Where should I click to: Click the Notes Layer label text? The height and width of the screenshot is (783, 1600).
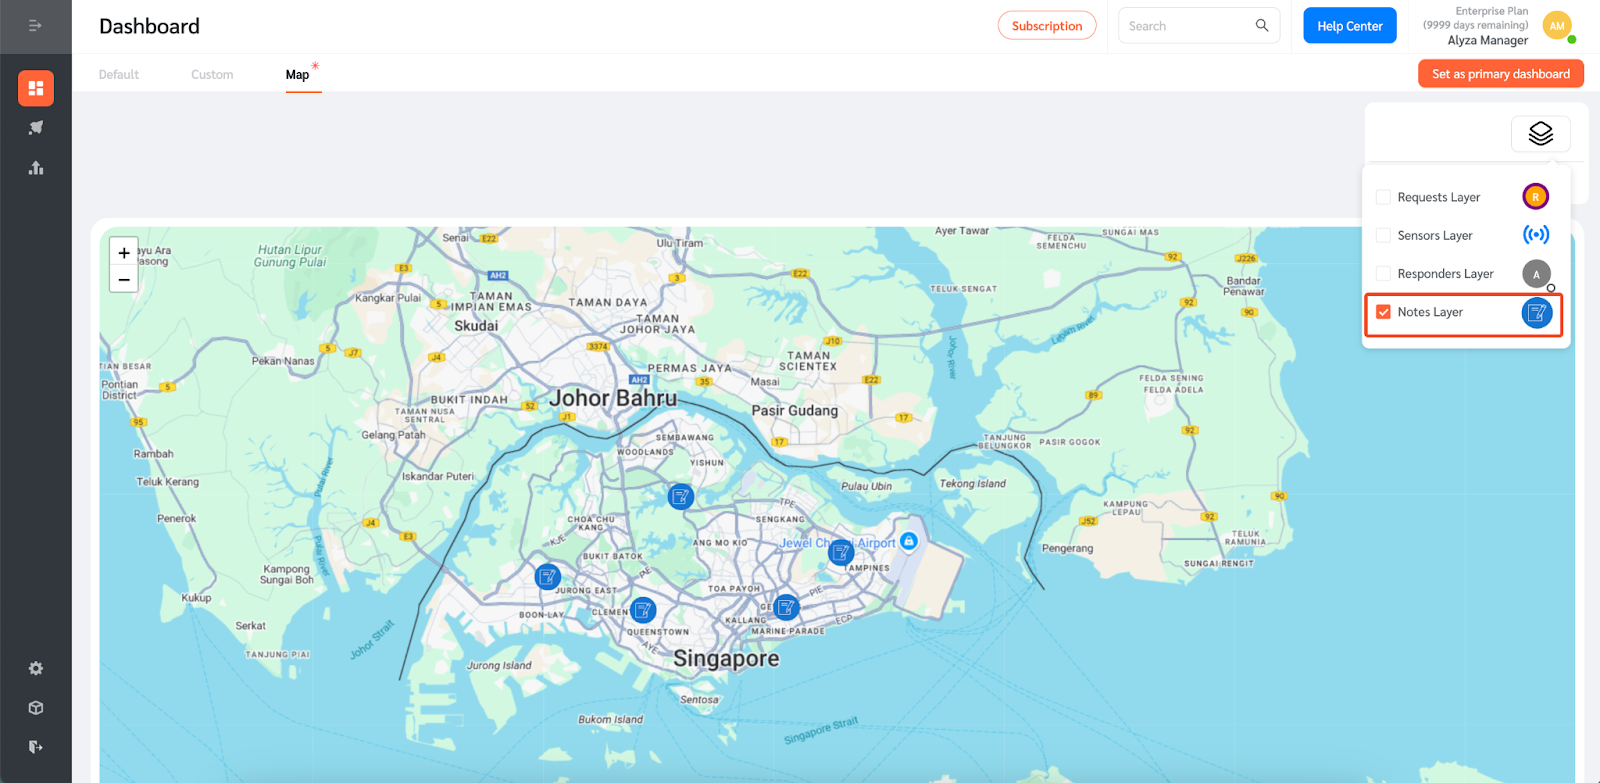pos(1430,312)
